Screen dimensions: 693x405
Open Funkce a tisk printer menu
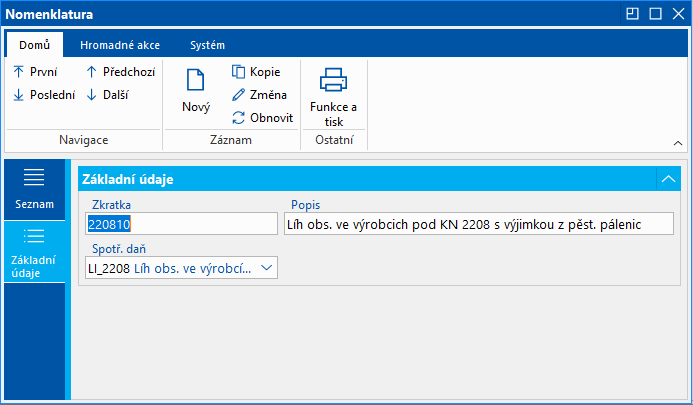333,95
